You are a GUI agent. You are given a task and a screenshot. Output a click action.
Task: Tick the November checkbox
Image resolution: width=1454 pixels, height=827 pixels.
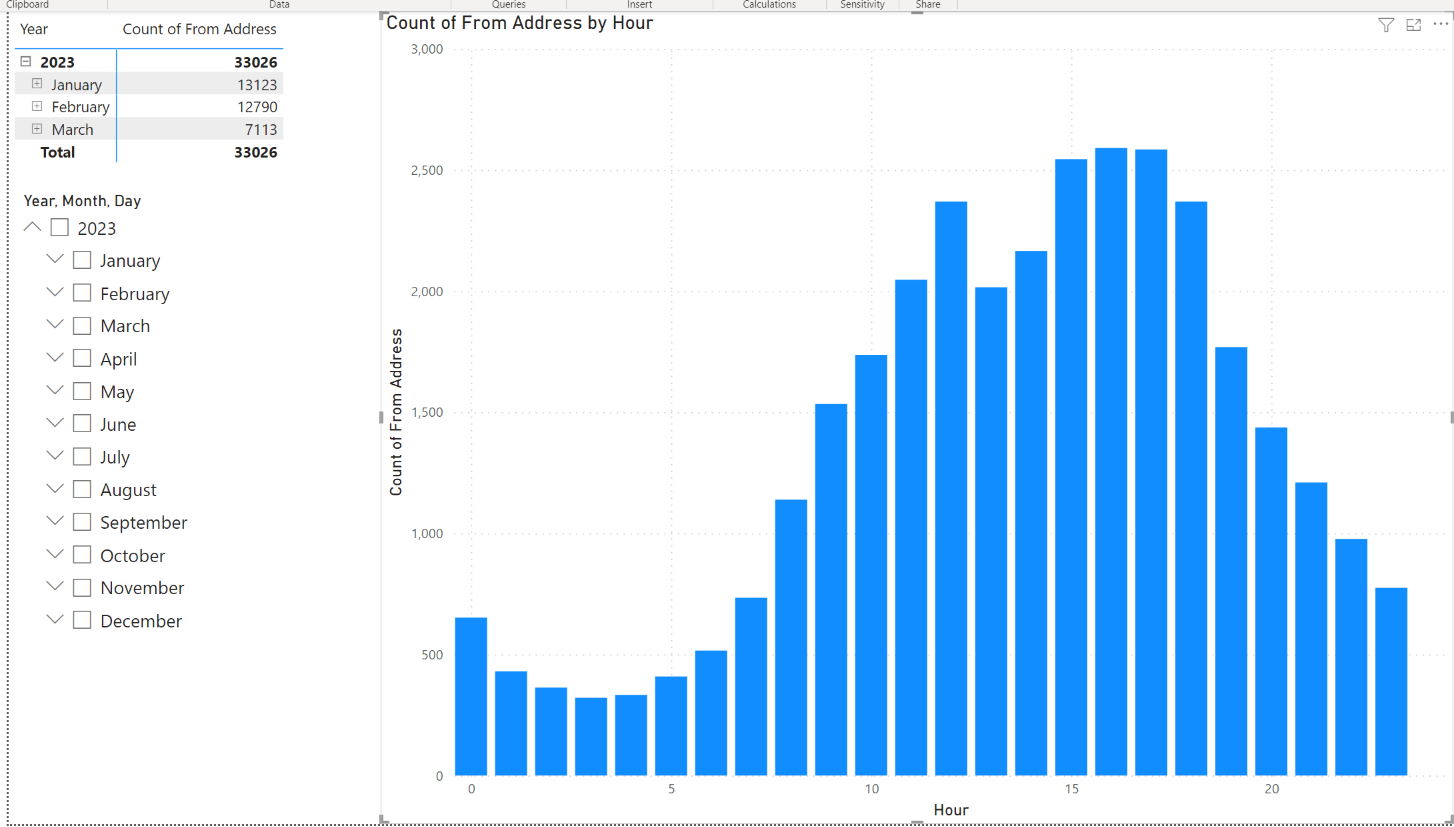point(82,587)
